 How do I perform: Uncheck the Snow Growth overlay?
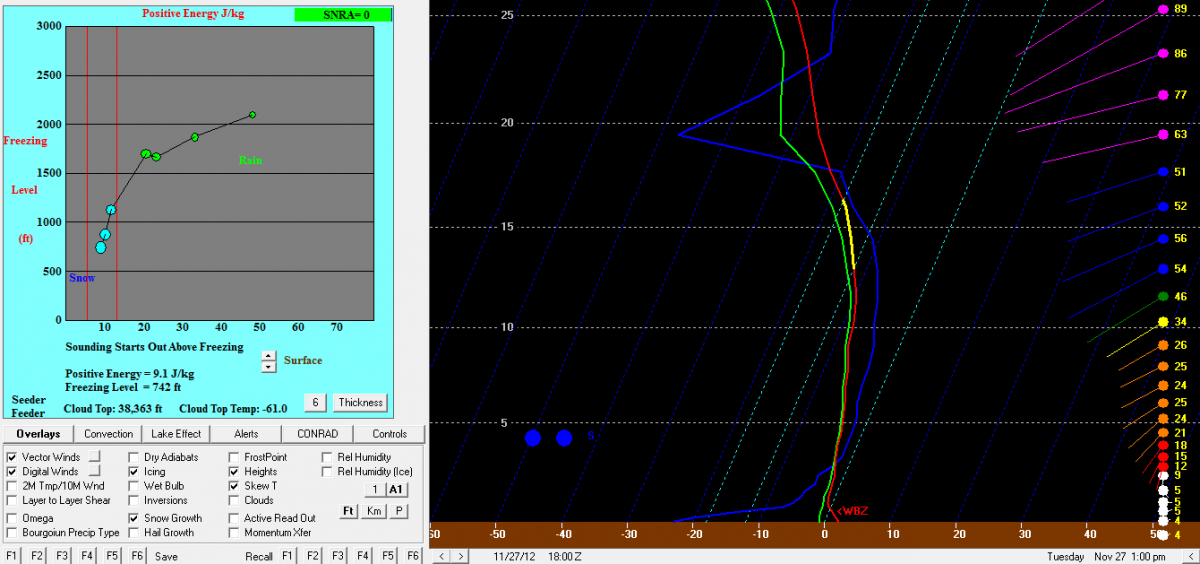(x=134, y=518)
